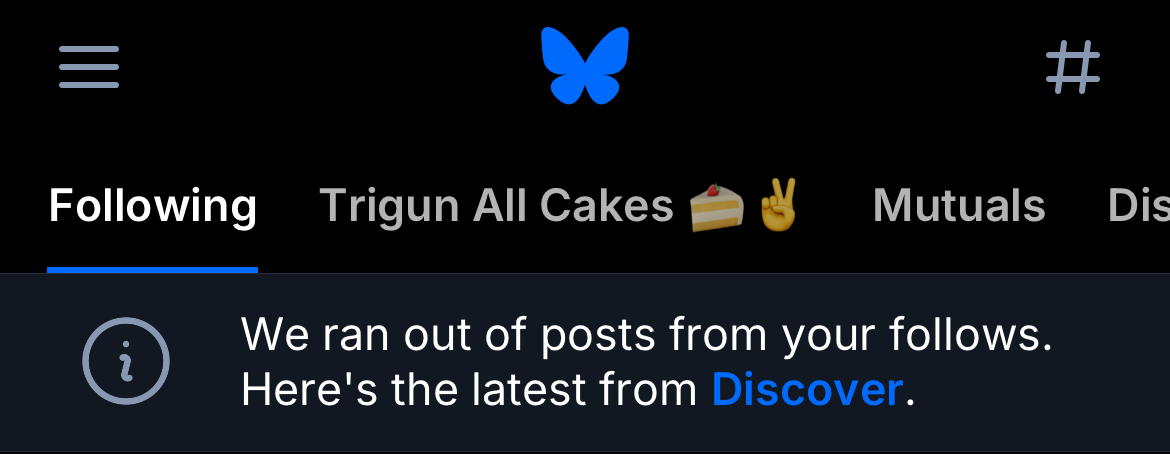The width and height of the screenshot is (1170, 454).
Task: Tap the pound-sign feeds button
Action: click(1073, 66)
